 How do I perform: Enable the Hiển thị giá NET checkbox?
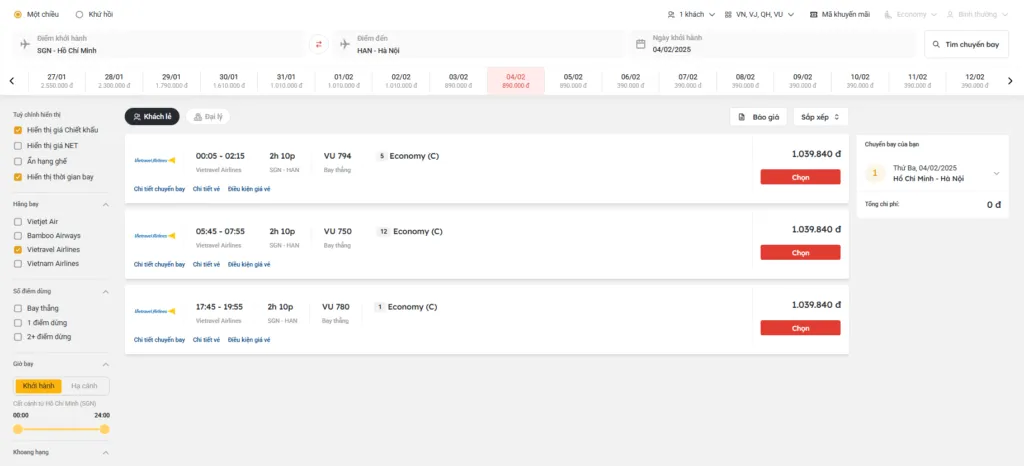point(18,145)
